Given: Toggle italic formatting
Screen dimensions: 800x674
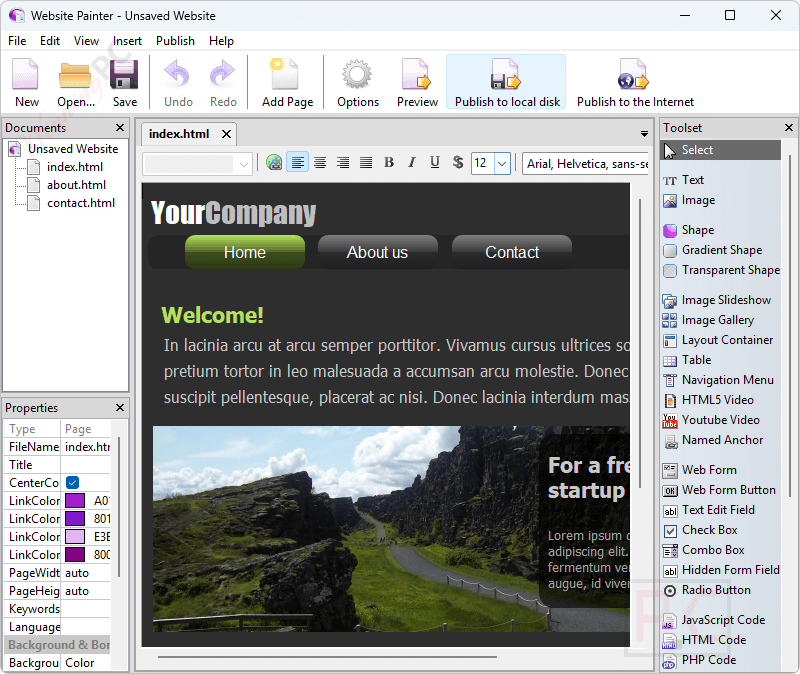Looking at the screenshot, I should 412,163.
